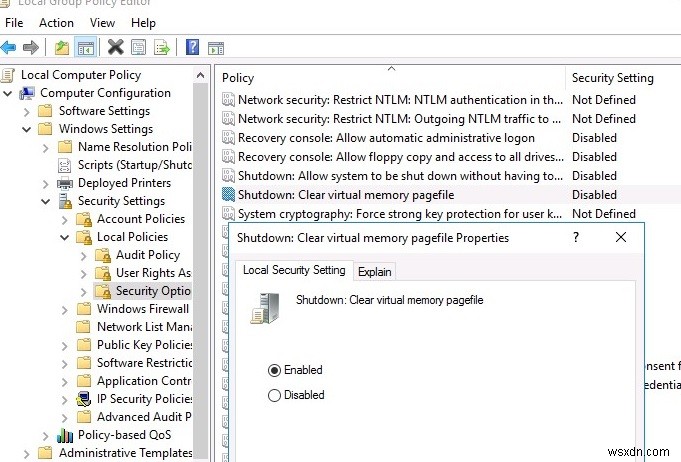The height and width of the screenshot is (462, 681).
Task: Click the Local Computer Policy scroll icon
Action: pyautogui.click(x=8, y=75)
